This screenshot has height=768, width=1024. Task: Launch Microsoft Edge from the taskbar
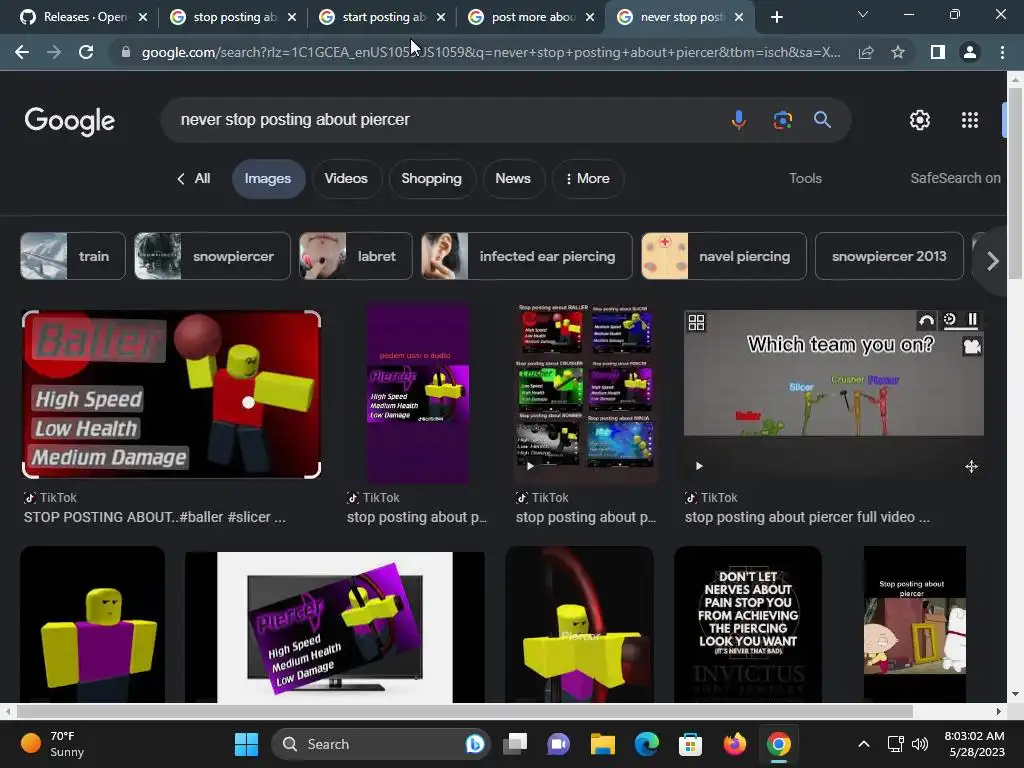[x=647, y=744]
